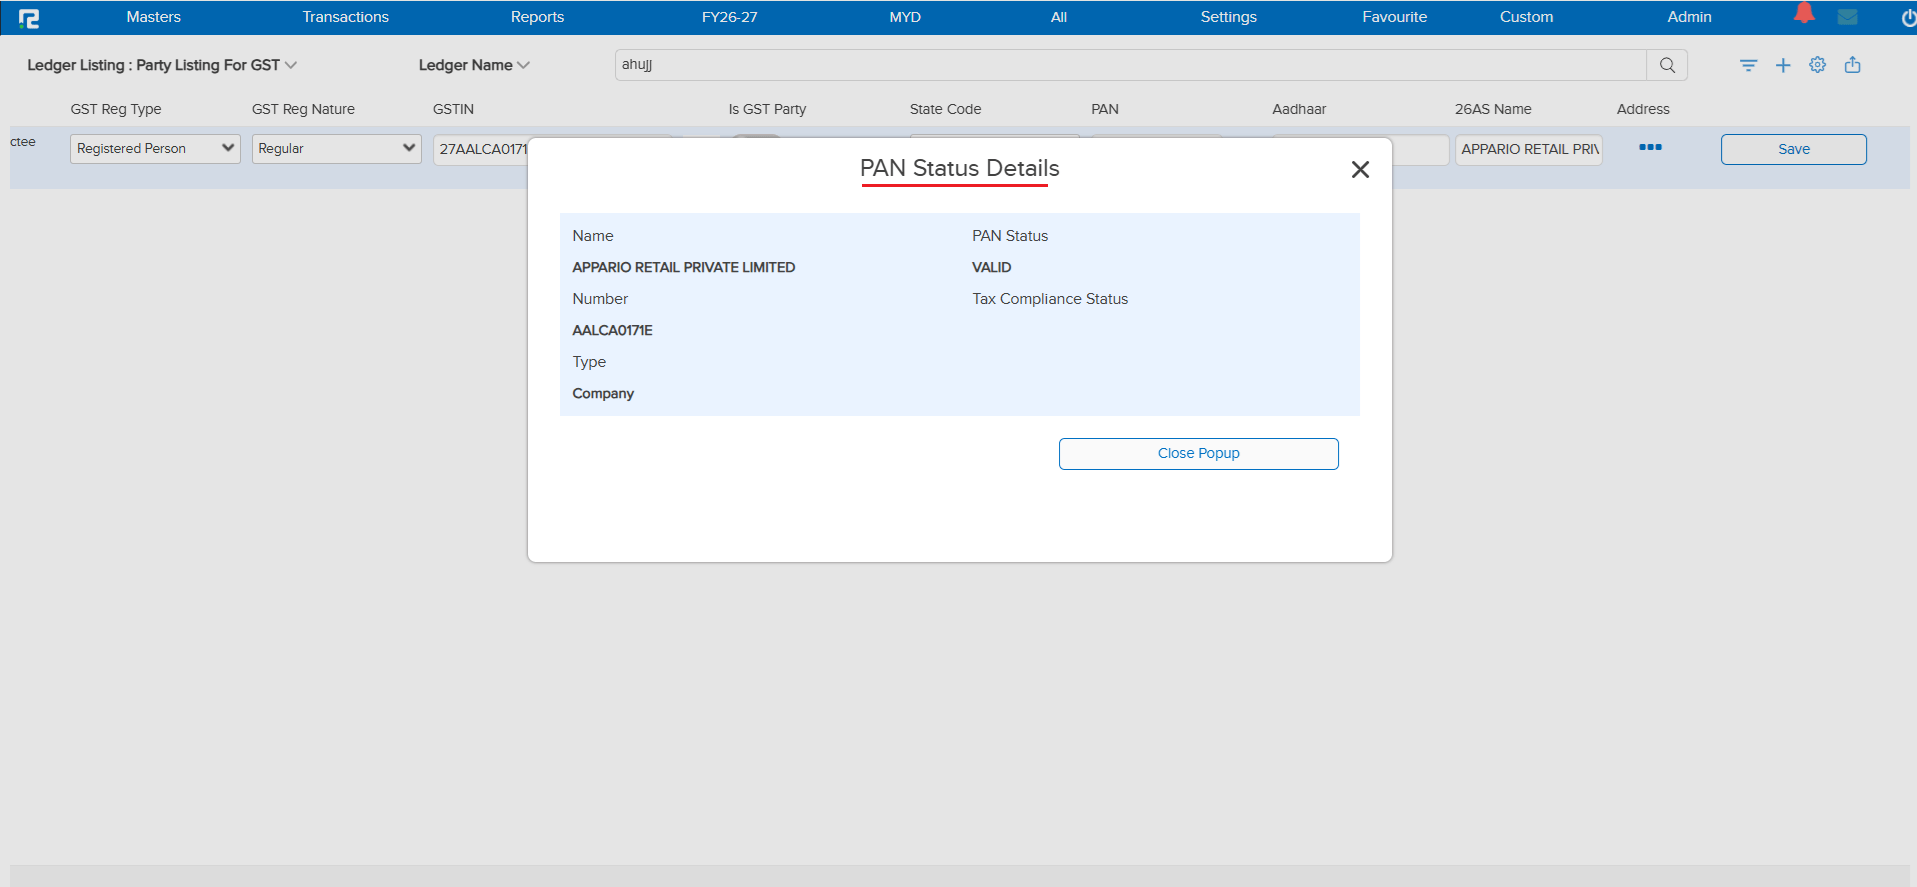Click the Save button
The image size is (1917, 887).
(x=1793, y=149)
